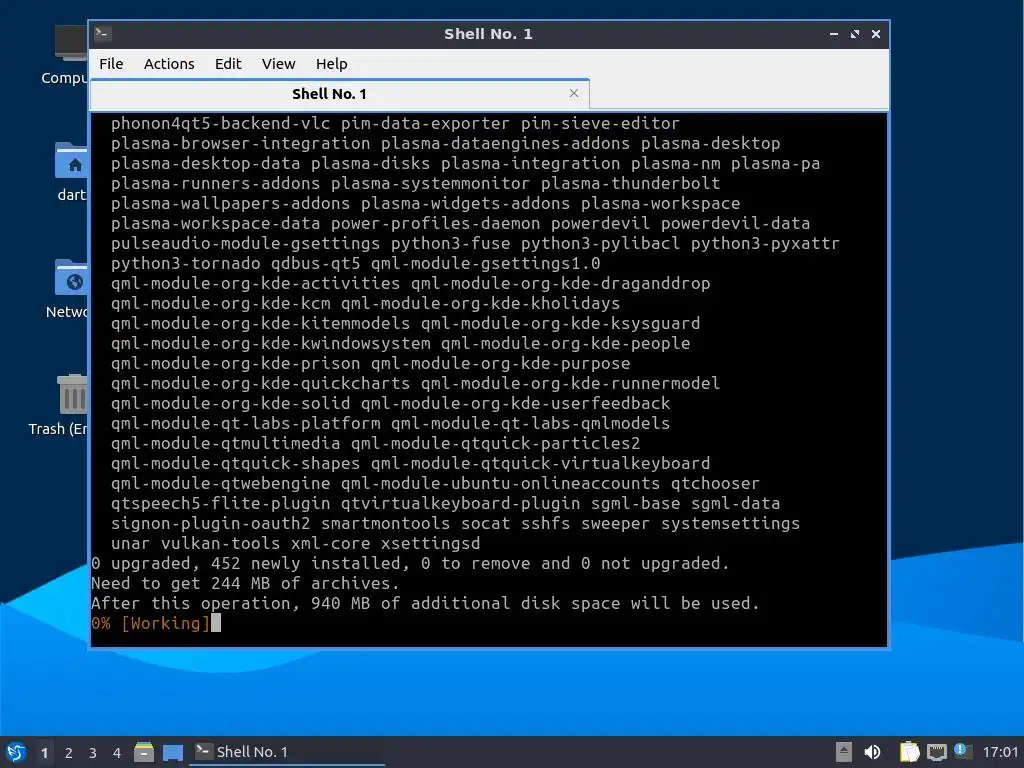
Task: Open the Help menu
Action: [x=332, y=64]
